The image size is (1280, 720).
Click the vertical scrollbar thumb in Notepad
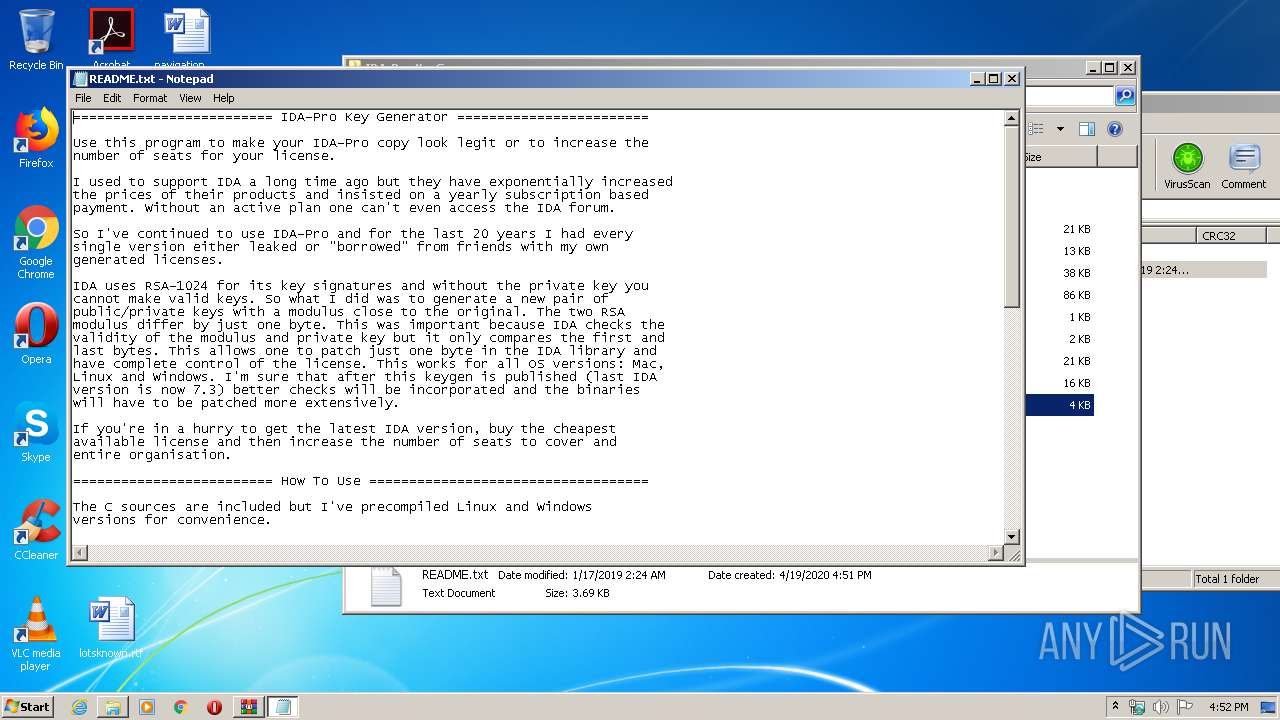click(1011, 216)
